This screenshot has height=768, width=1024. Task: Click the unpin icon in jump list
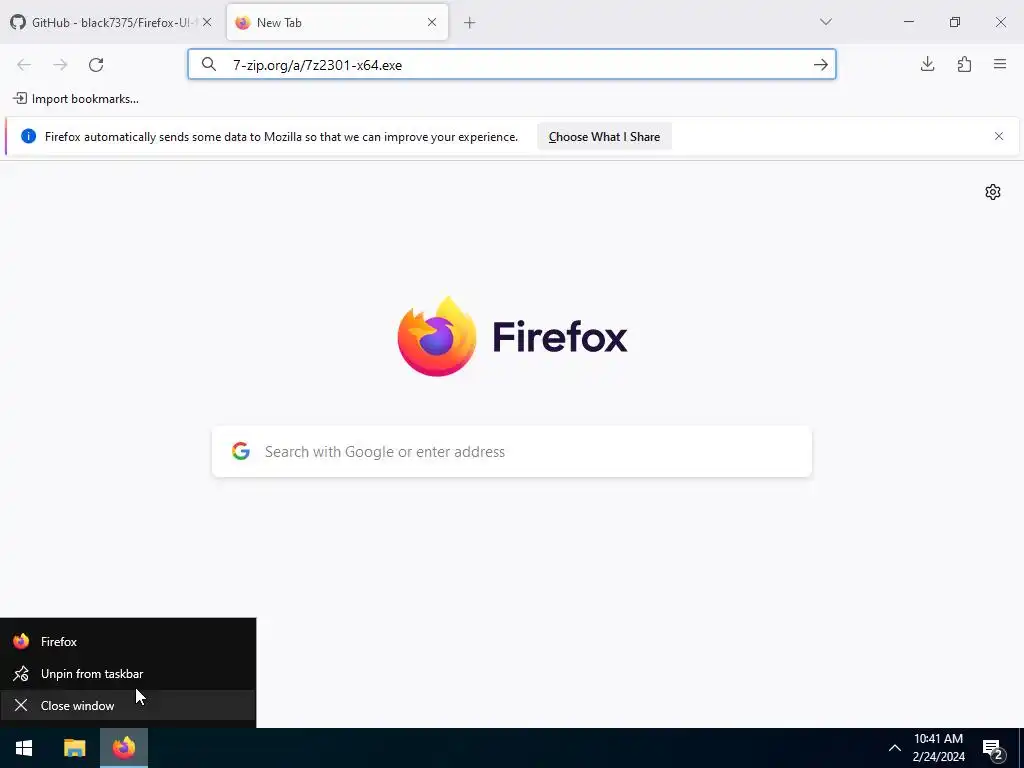pyautogui.click(x=21, y=673)
